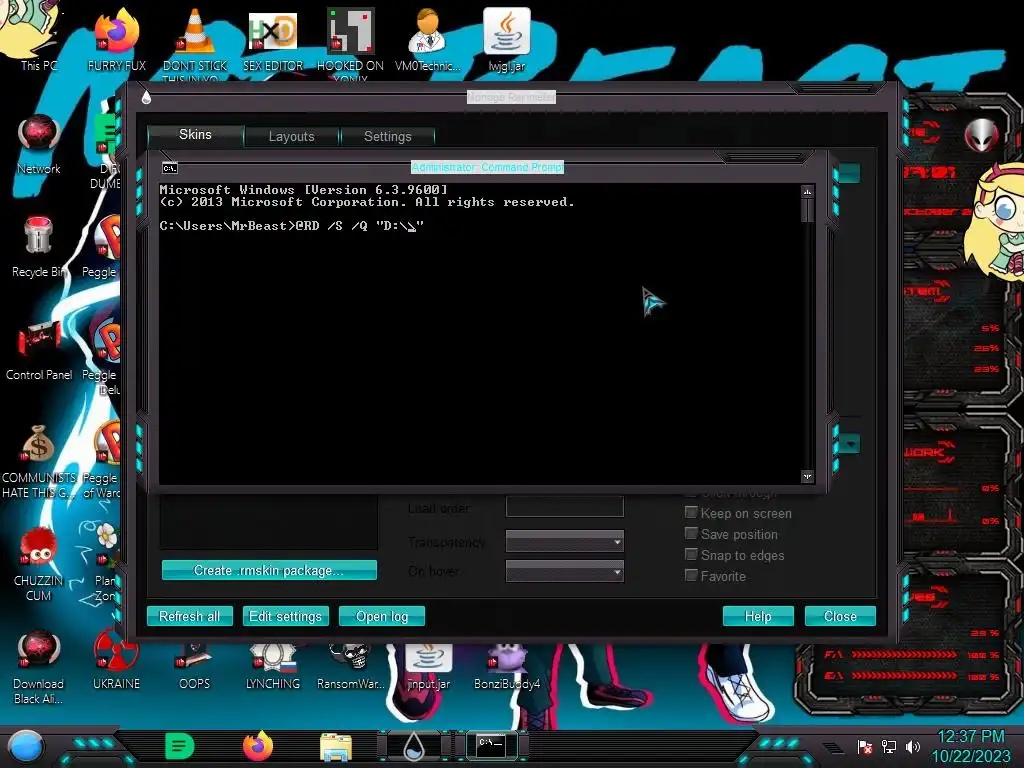Viewport: 1024px width, 768px height.
Task: Launch Firefox from the taskbar
Action: (258, 746)
